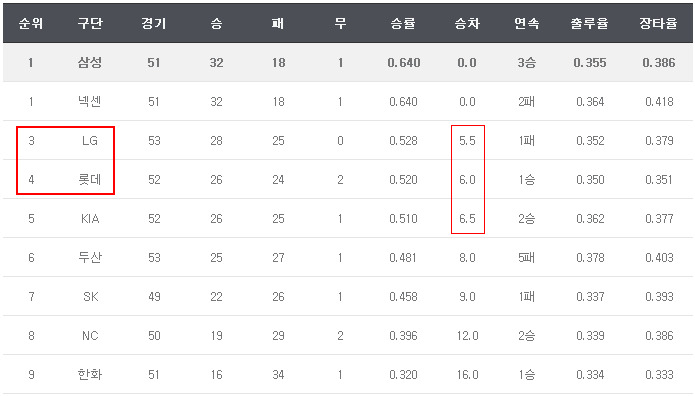
Task: Open the 삼성 team name
Action: [x=90, y=63]
